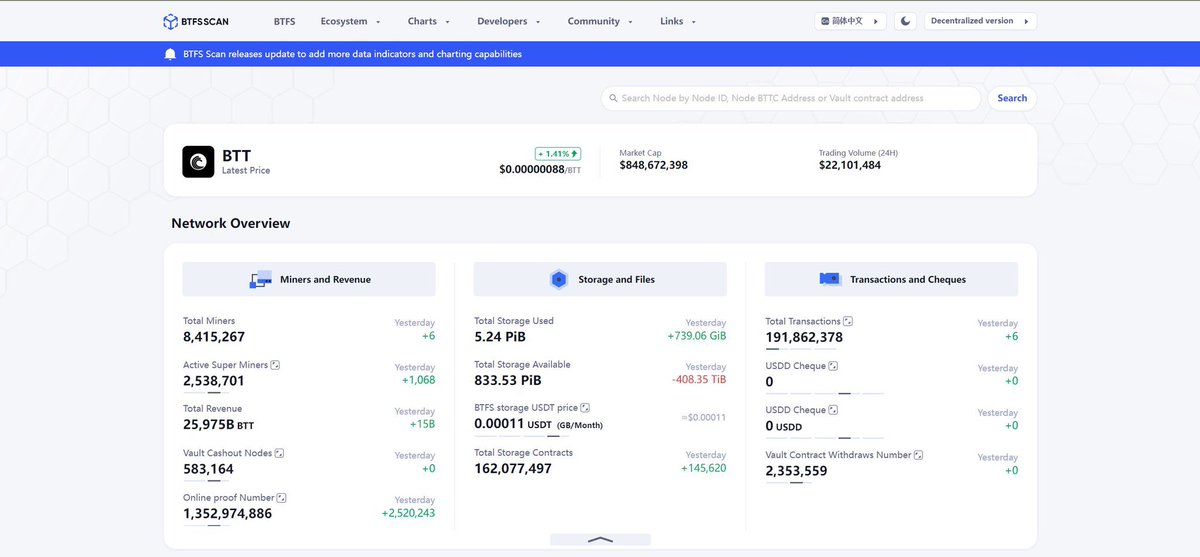Click the Miners and Revenue header icon
The height and width of the screenshot is (557, 1200).
coord(261,280)
